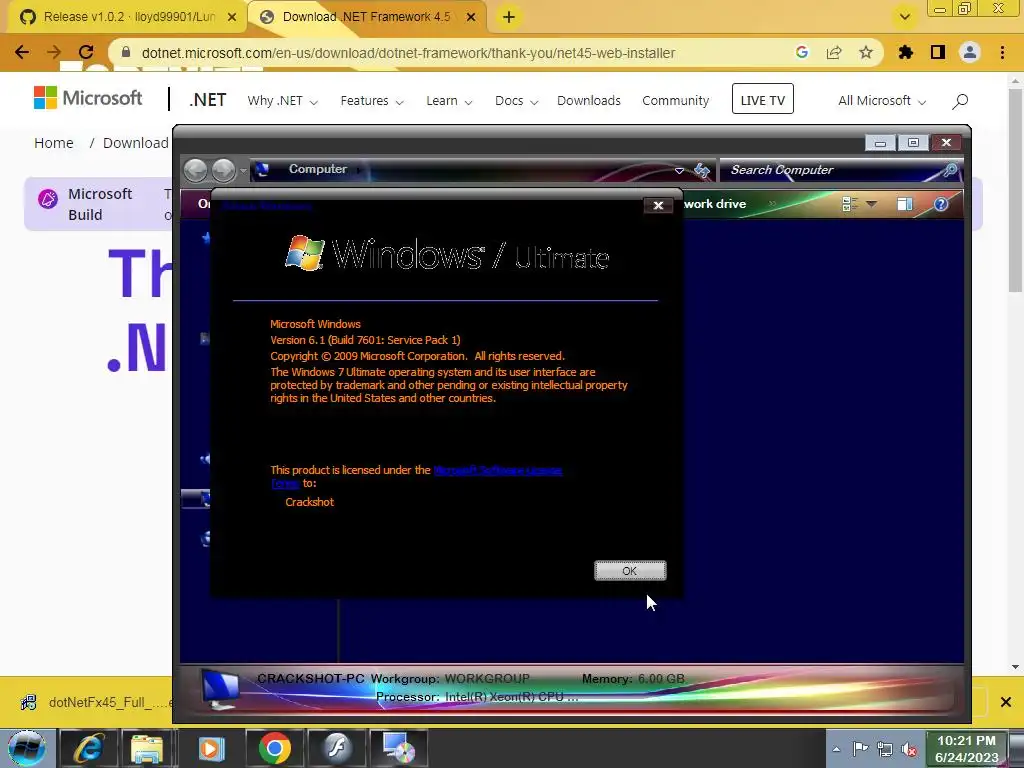Image resolution: width=1024 pixels, height=768 pixels.
Task: Open Windows Media Player taskbar icon
Action: click(x=212, y=748)
